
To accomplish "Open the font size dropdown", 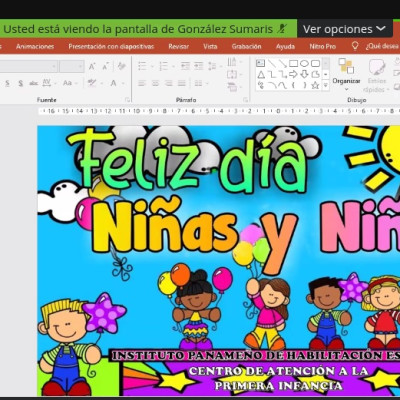I will [x=72, y=67].
